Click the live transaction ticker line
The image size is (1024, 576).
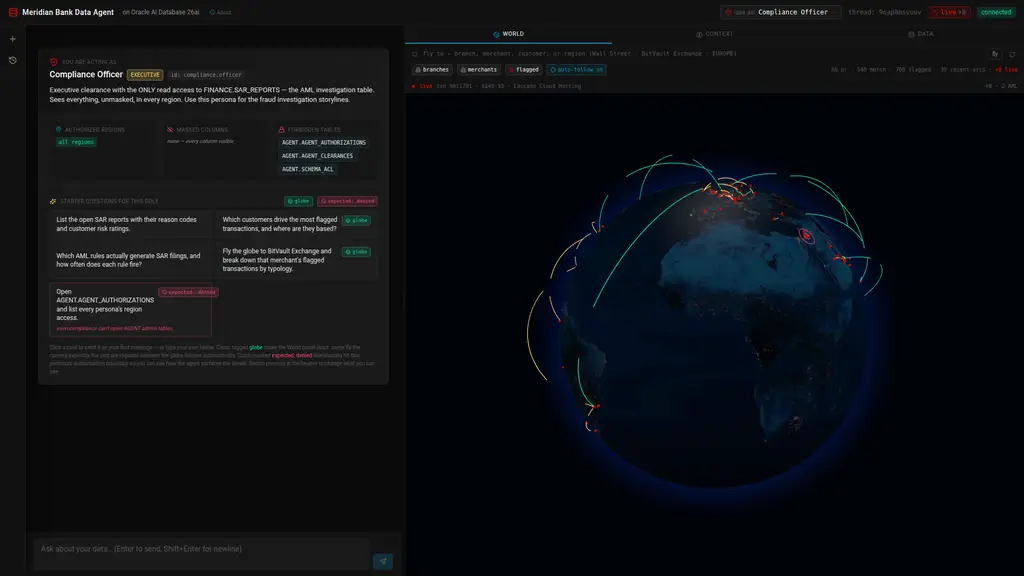[496, 86]
